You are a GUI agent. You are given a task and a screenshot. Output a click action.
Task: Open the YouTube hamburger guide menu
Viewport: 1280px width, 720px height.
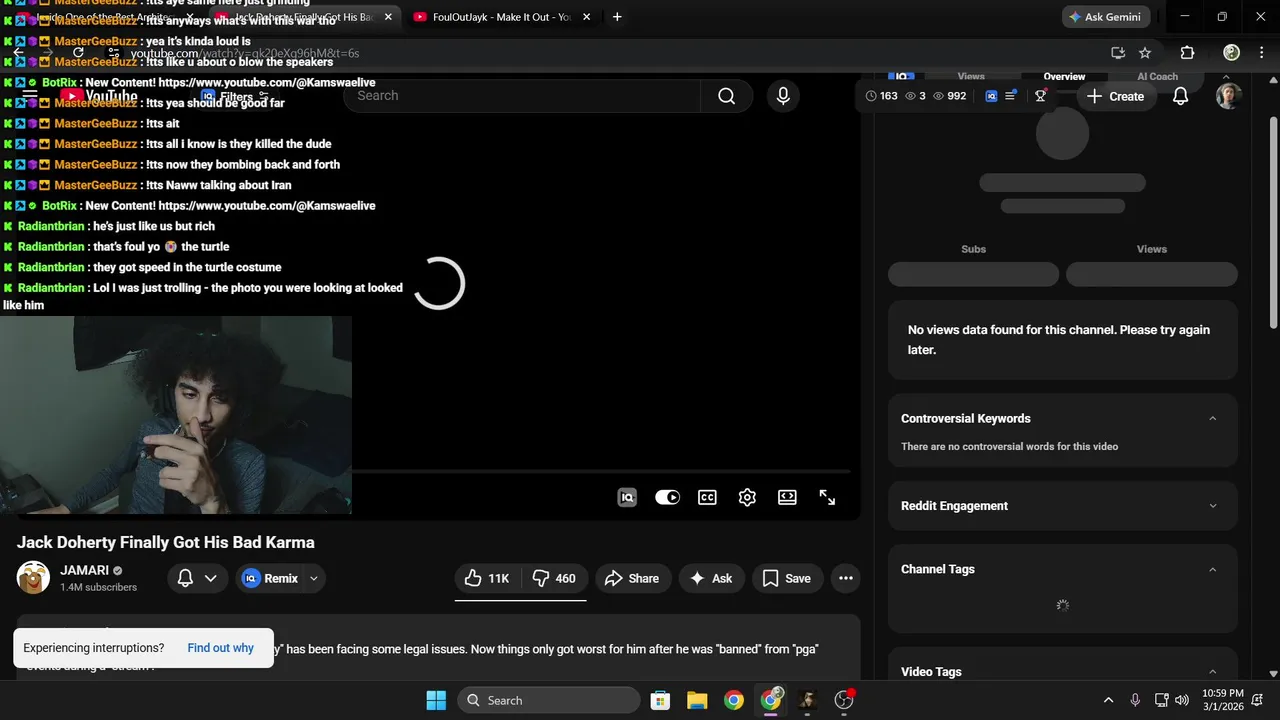29,96
